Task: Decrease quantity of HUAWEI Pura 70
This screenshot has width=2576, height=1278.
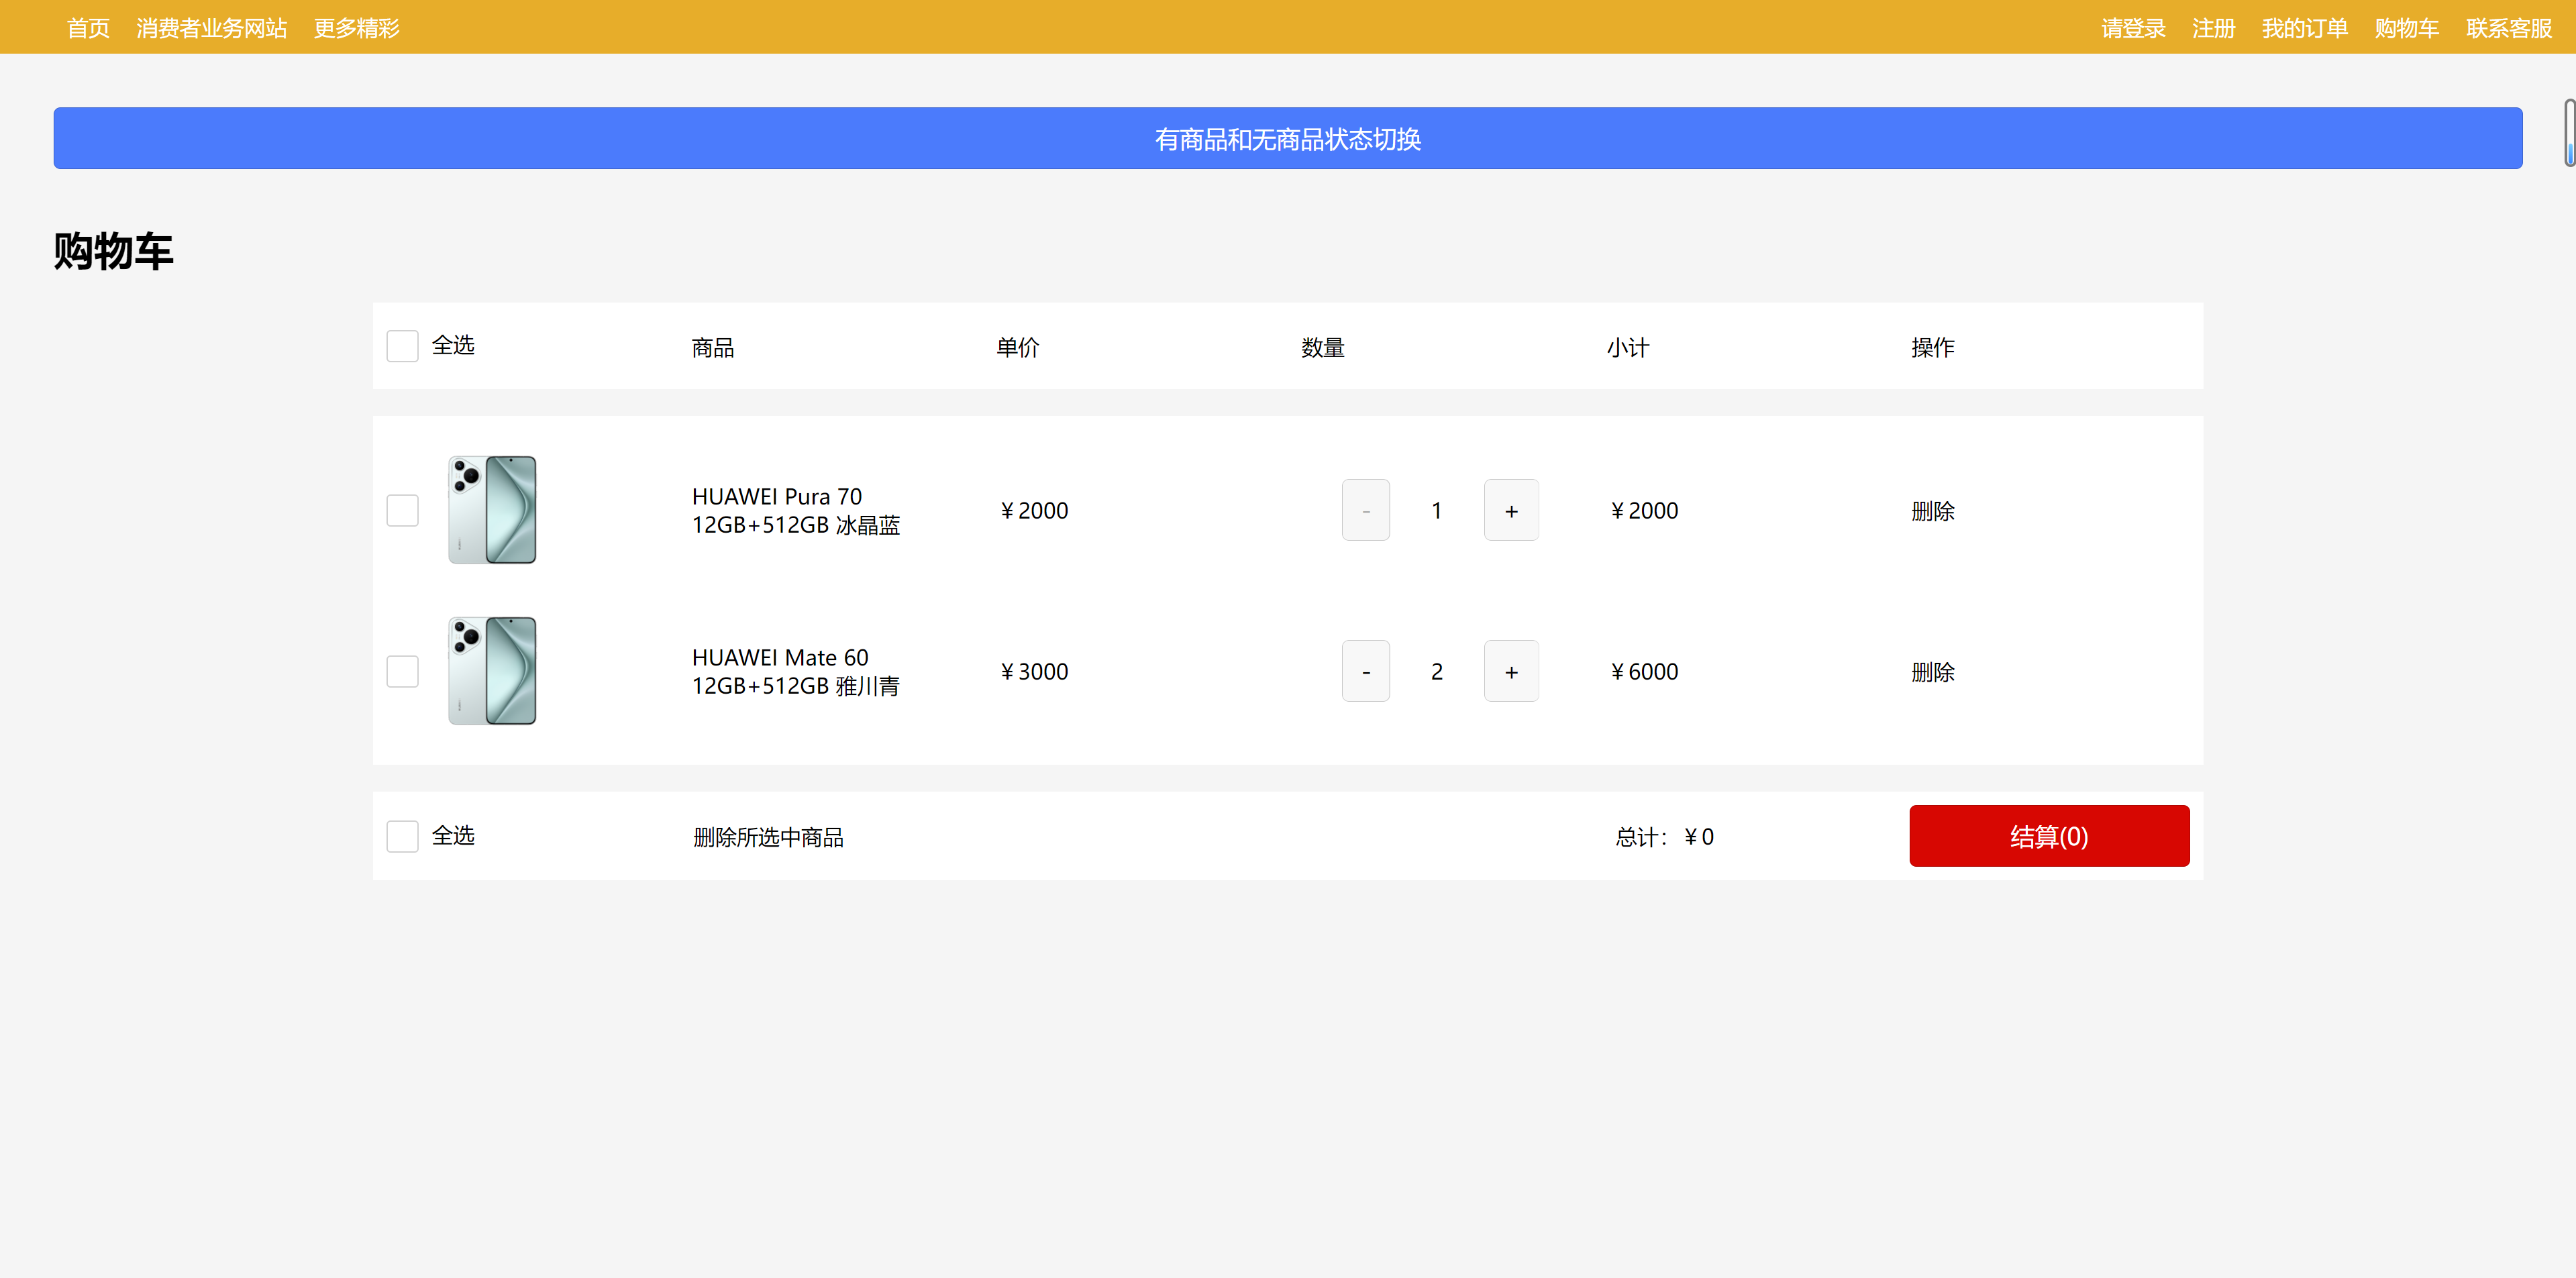Action: (x=1365, y=510)
